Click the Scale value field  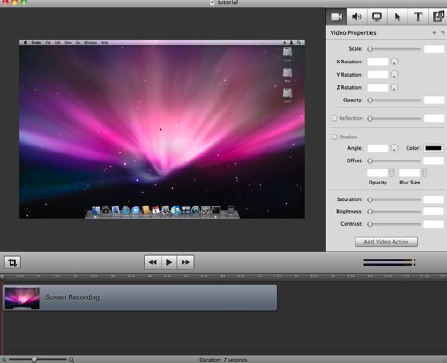tap(434, 49)
